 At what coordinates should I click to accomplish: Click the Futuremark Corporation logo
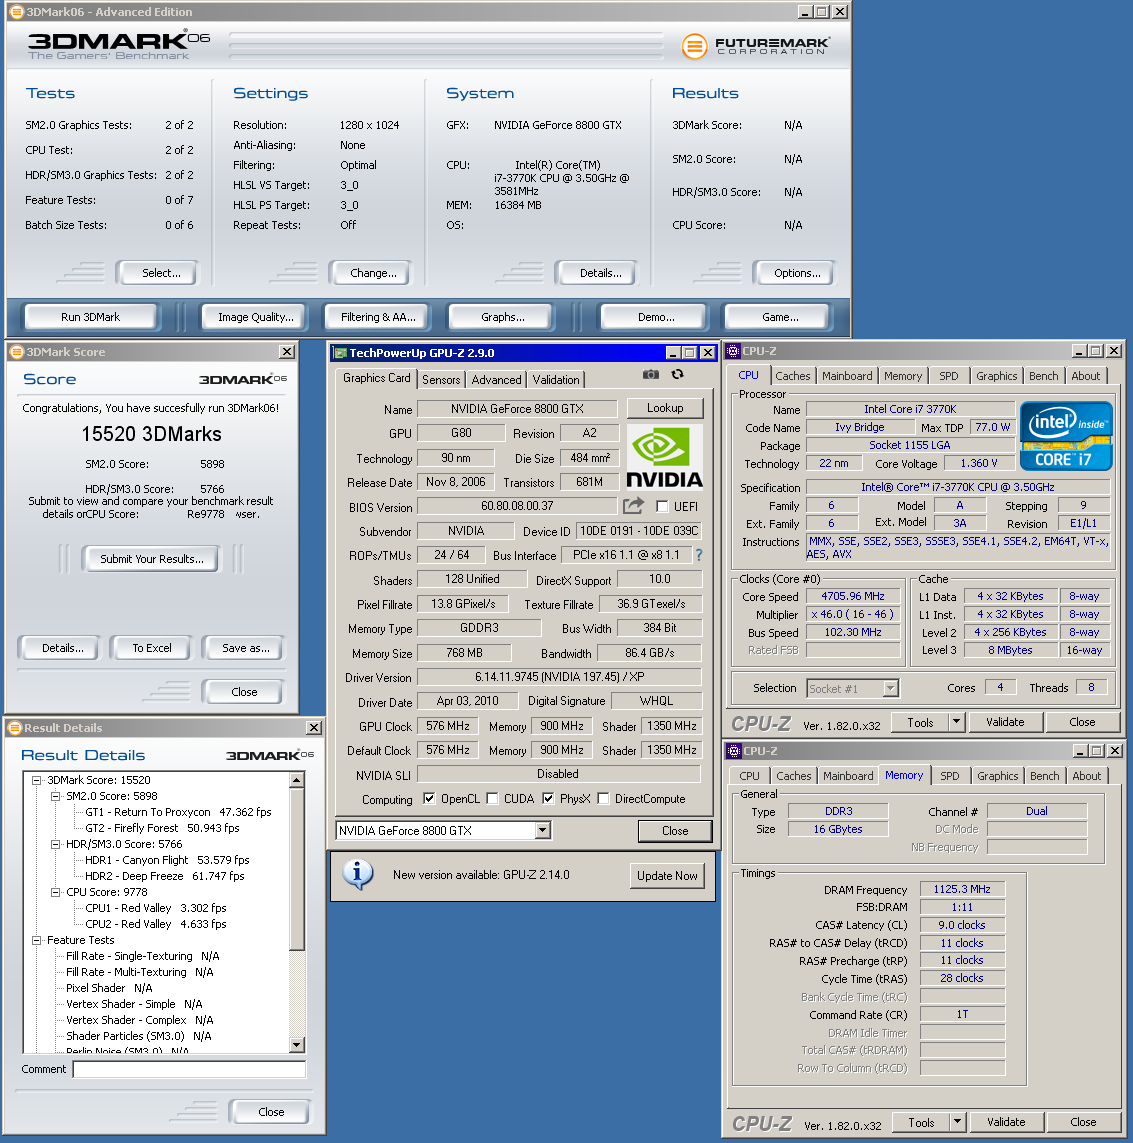755,46
